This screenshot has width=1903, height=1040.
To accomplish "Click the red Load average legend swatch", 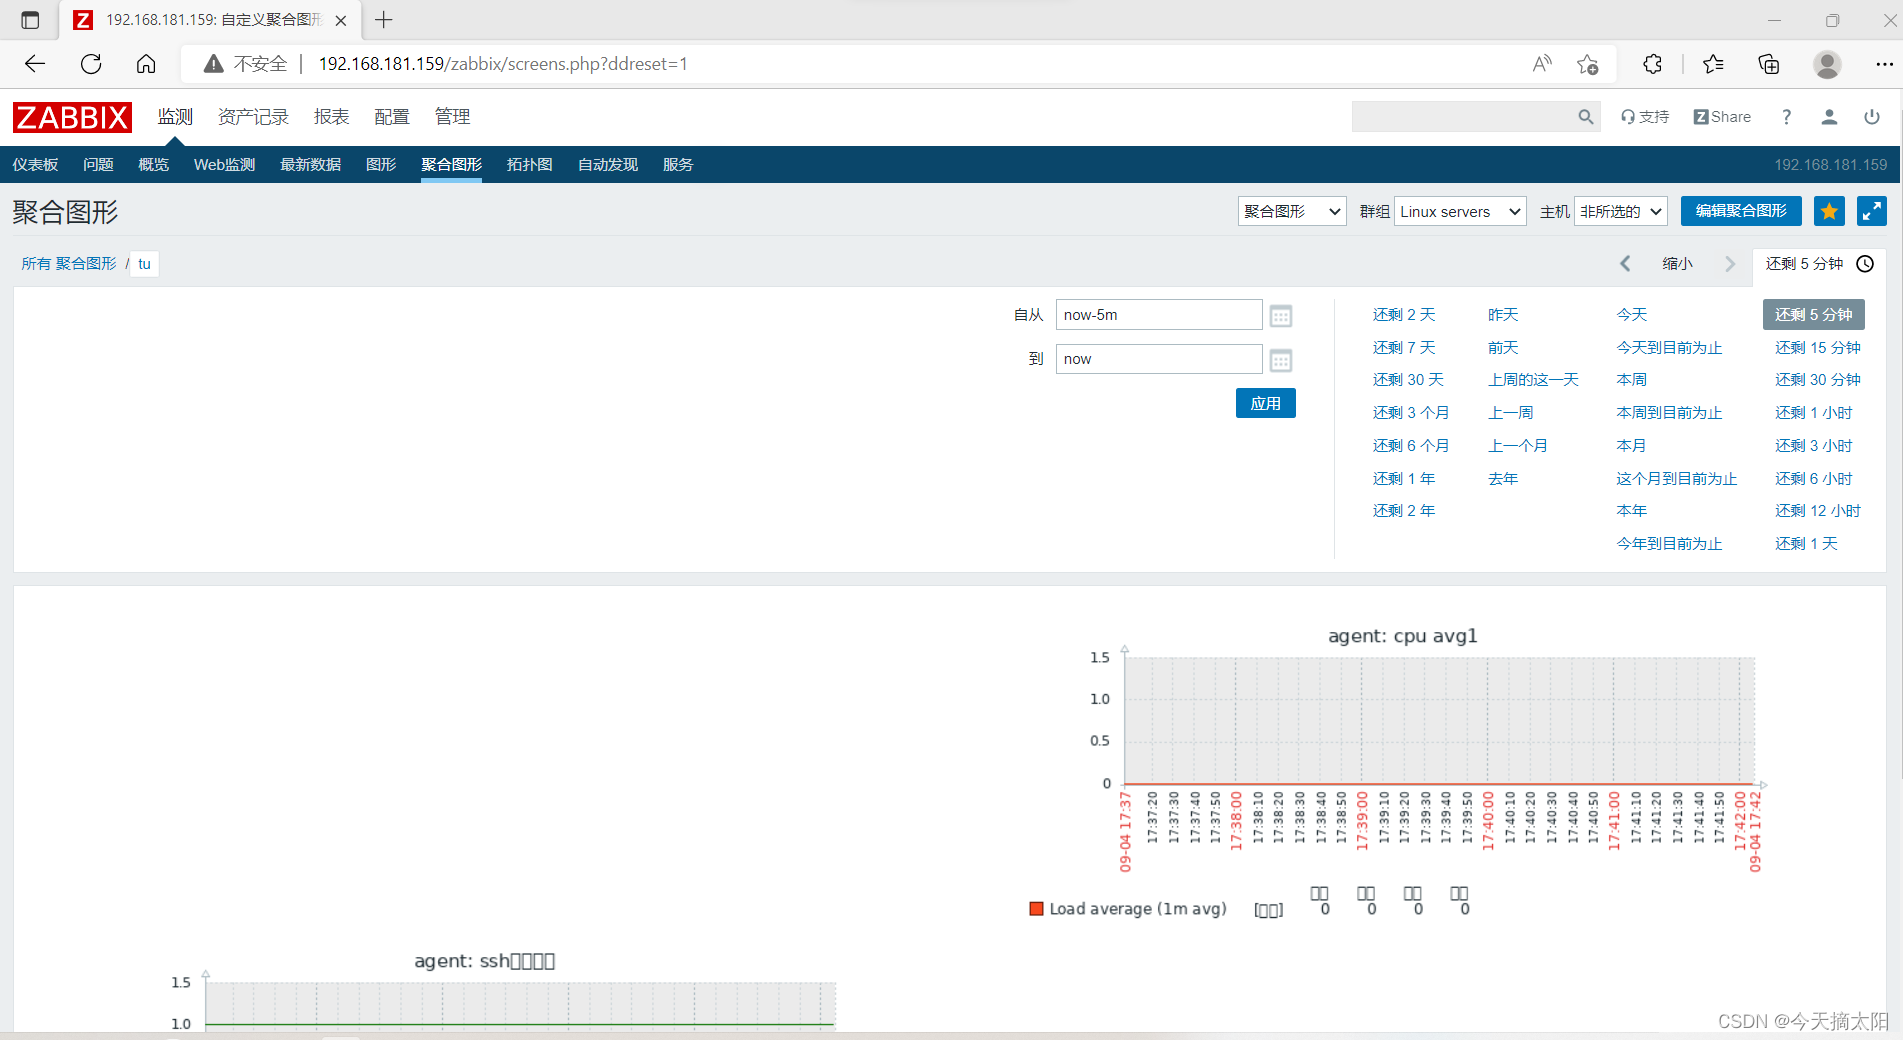I will tap(1036, 909).
